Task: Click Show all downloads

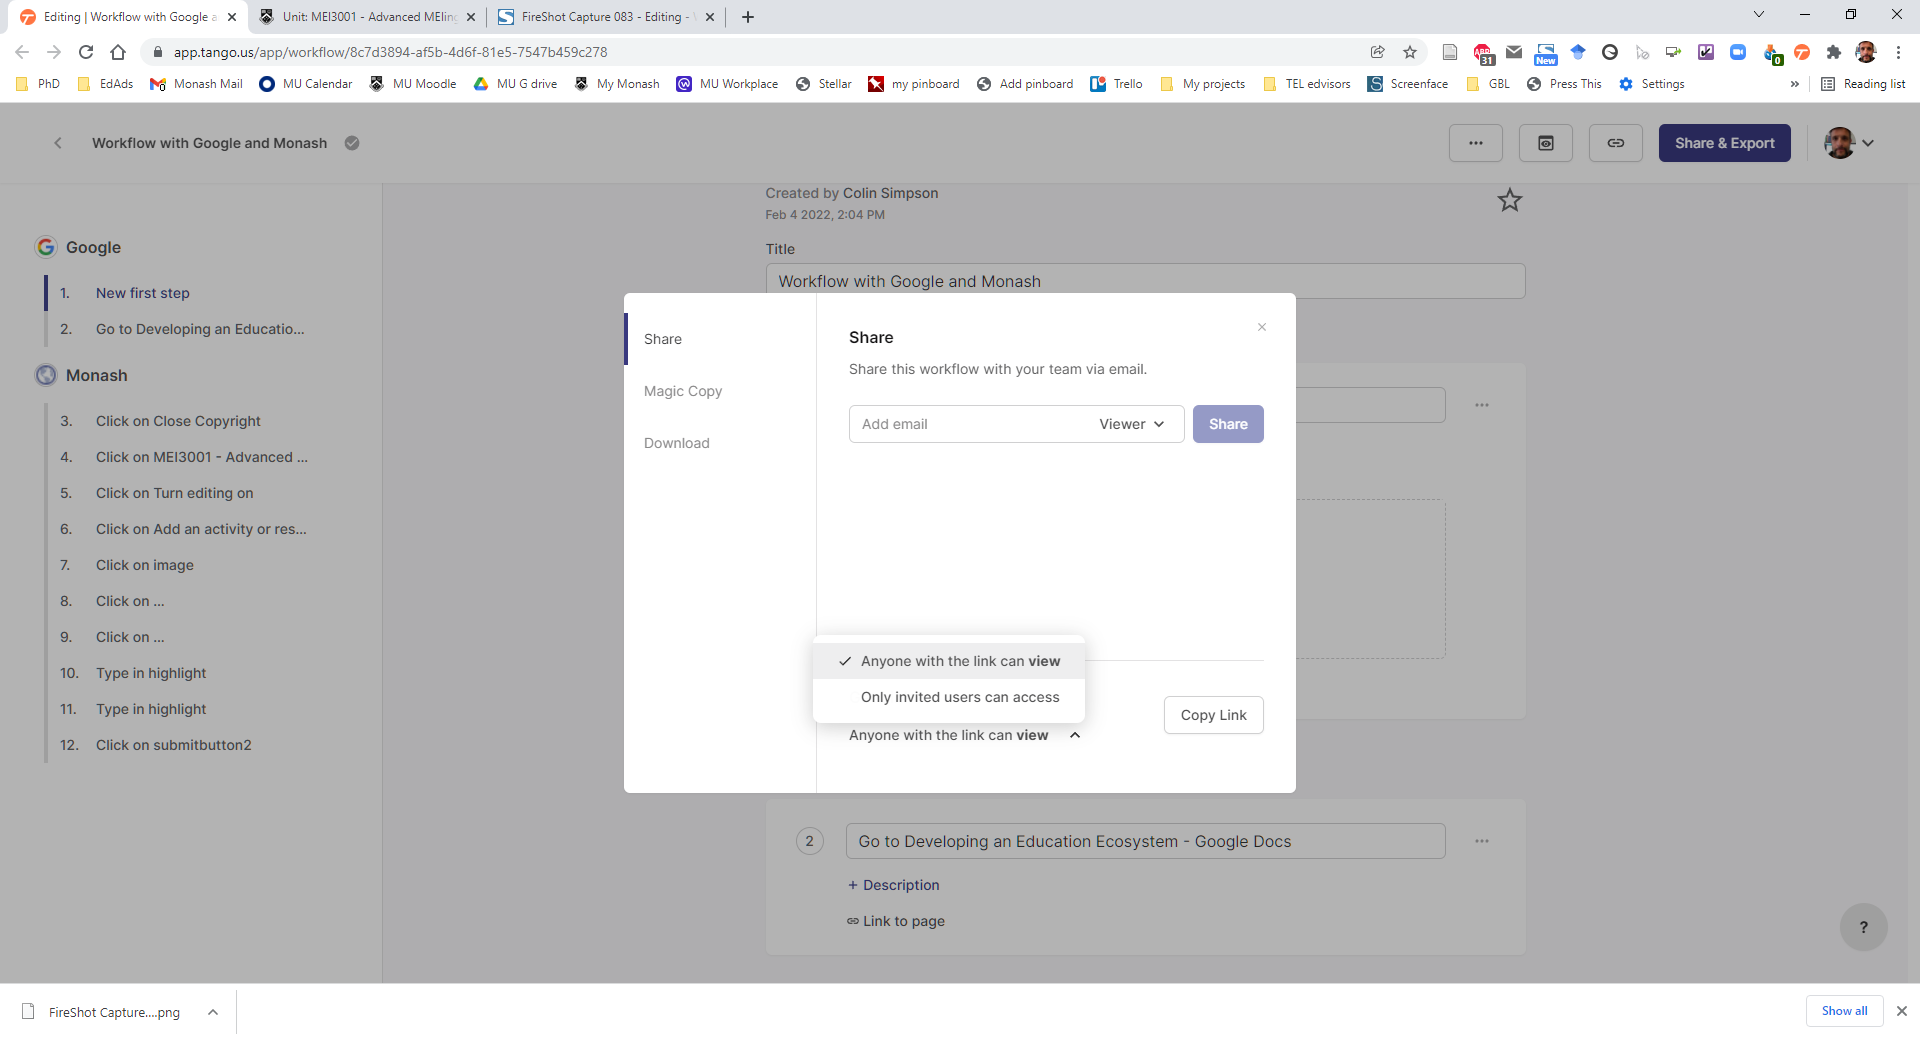Action: 1844,1011
